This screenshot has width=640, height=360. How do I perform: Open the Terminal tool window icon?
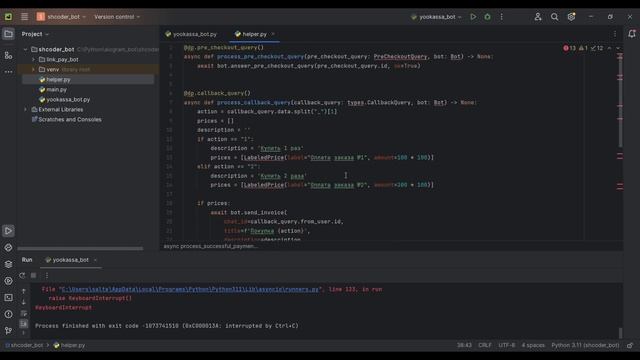[x=8, y=298]
